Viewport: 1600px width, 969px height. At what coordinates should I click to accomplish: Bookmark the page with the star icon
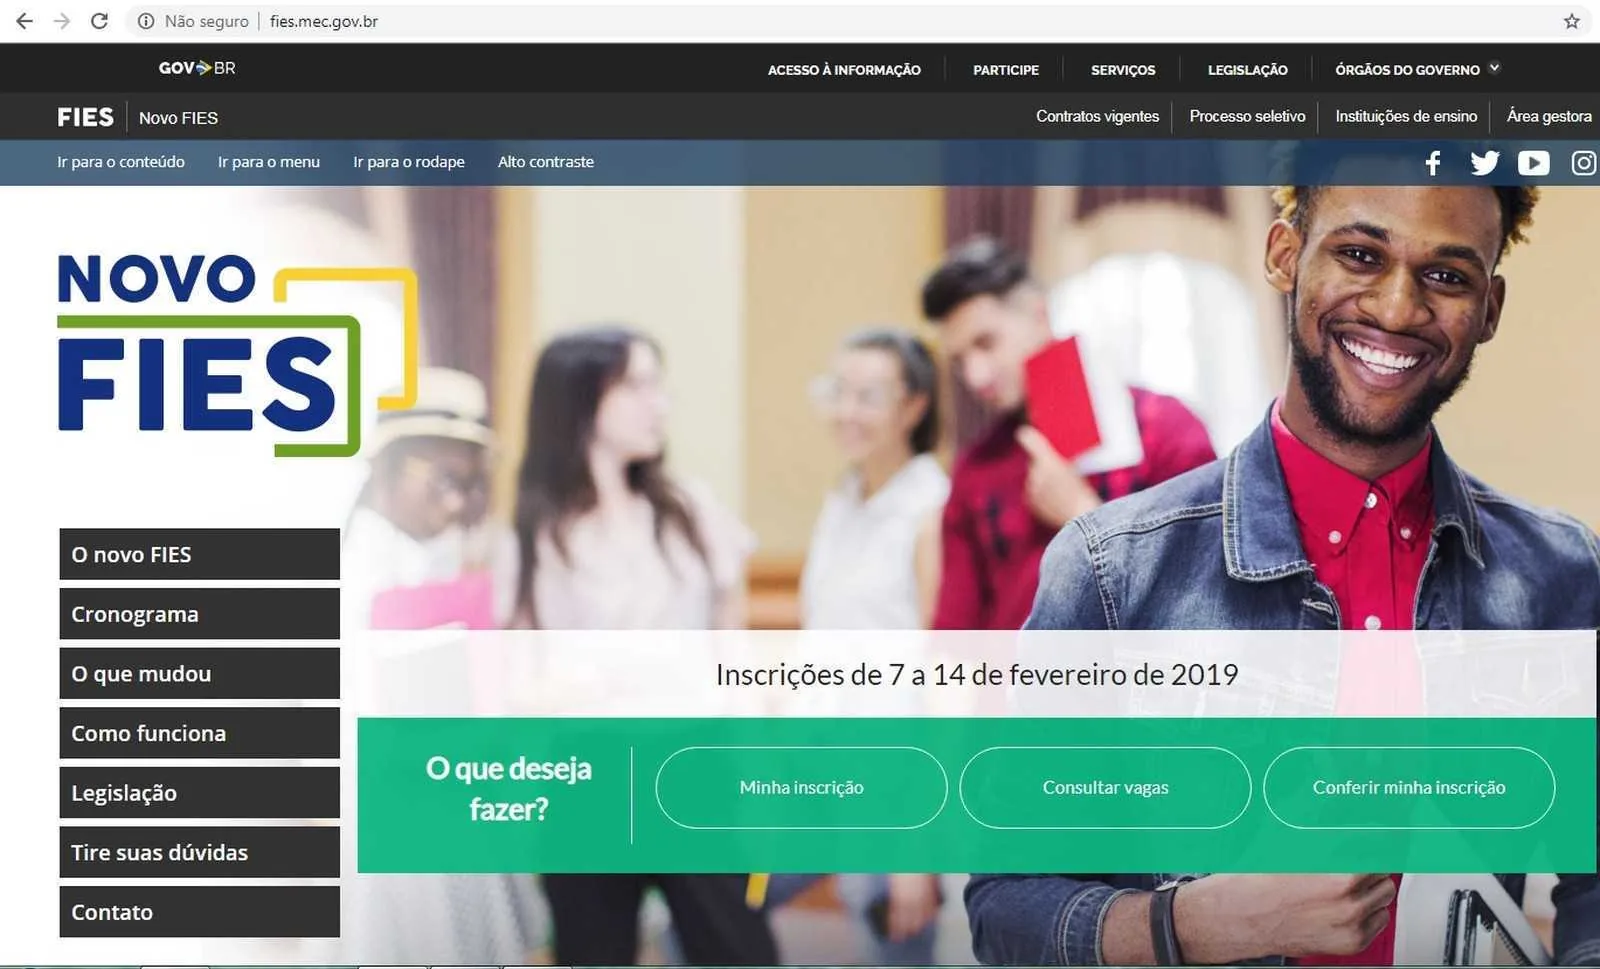[1572, 21]
